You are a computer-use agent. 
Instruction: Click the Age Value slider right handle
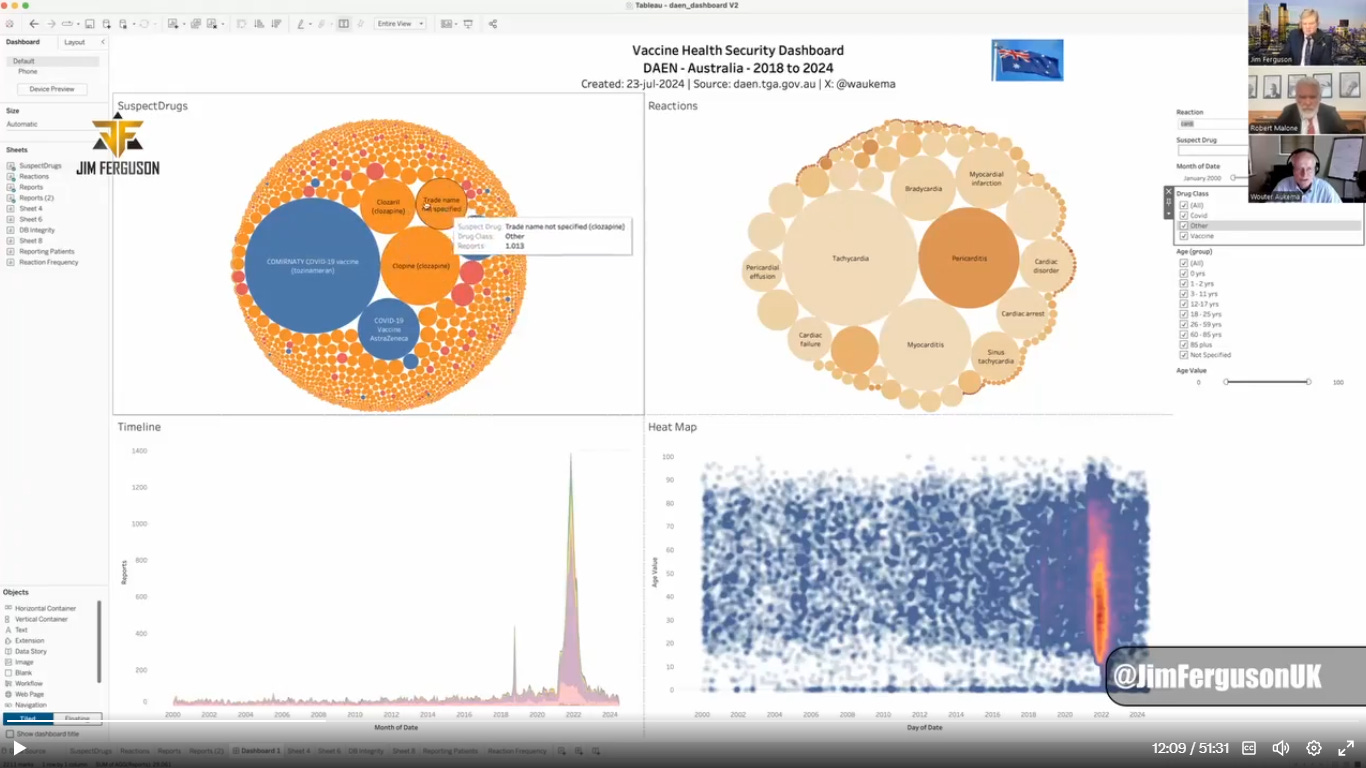[1308, 382]
